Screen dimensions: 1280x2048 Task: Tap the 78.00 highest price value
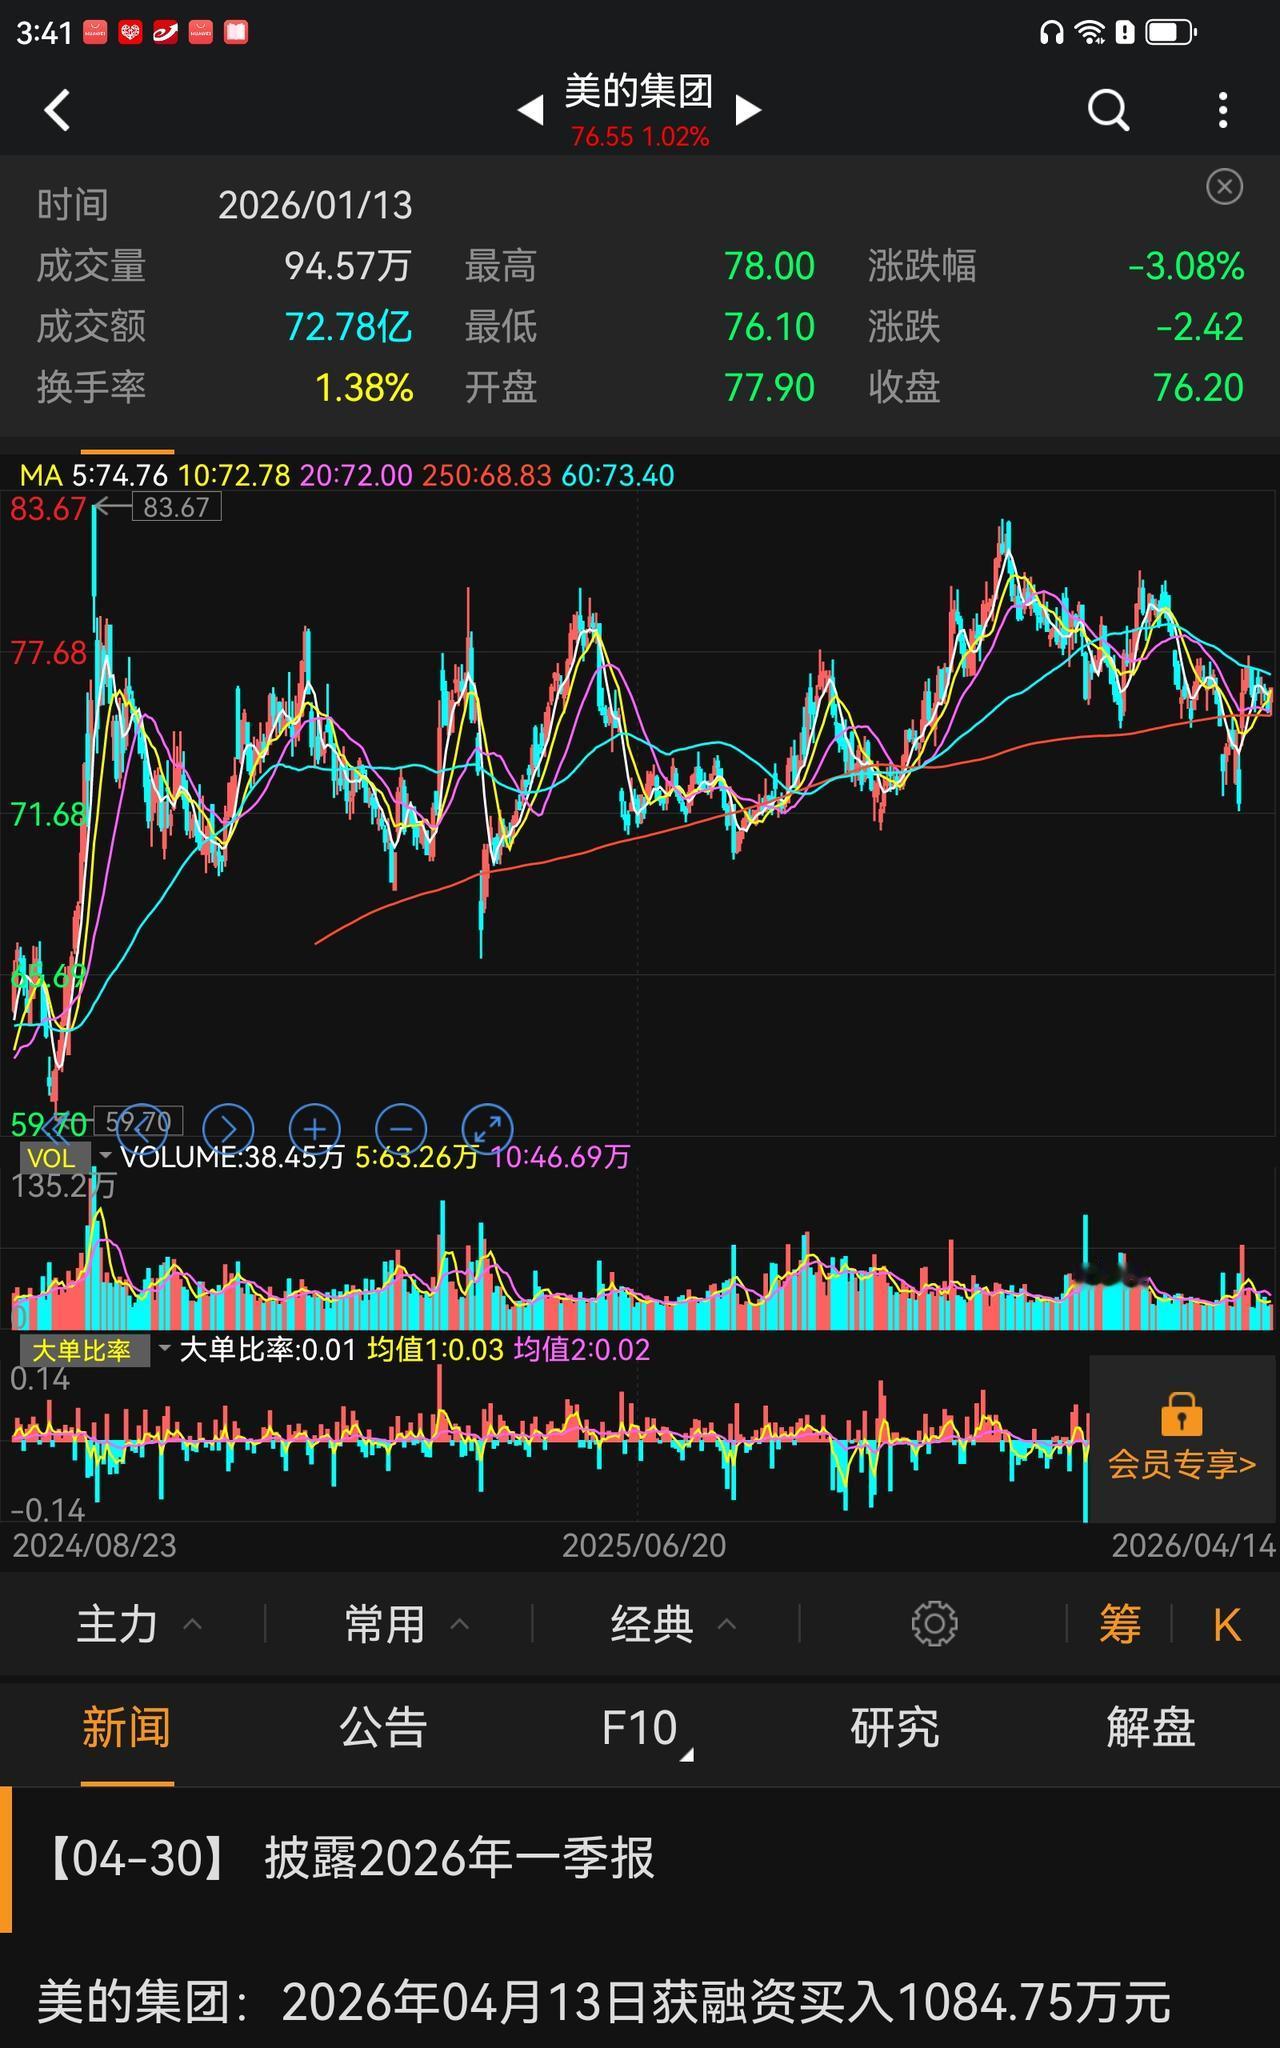[x=769, y=266]
